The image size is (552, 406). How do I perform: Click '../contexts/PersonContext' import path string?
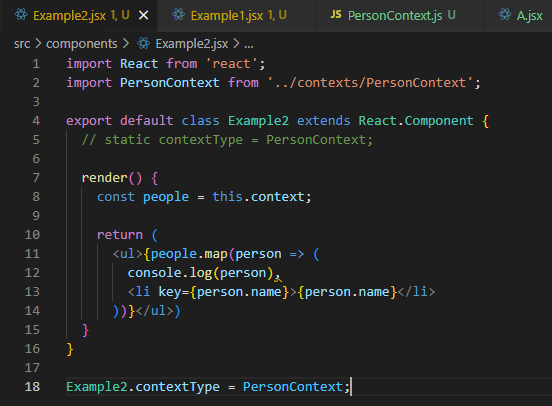point(370,83)
